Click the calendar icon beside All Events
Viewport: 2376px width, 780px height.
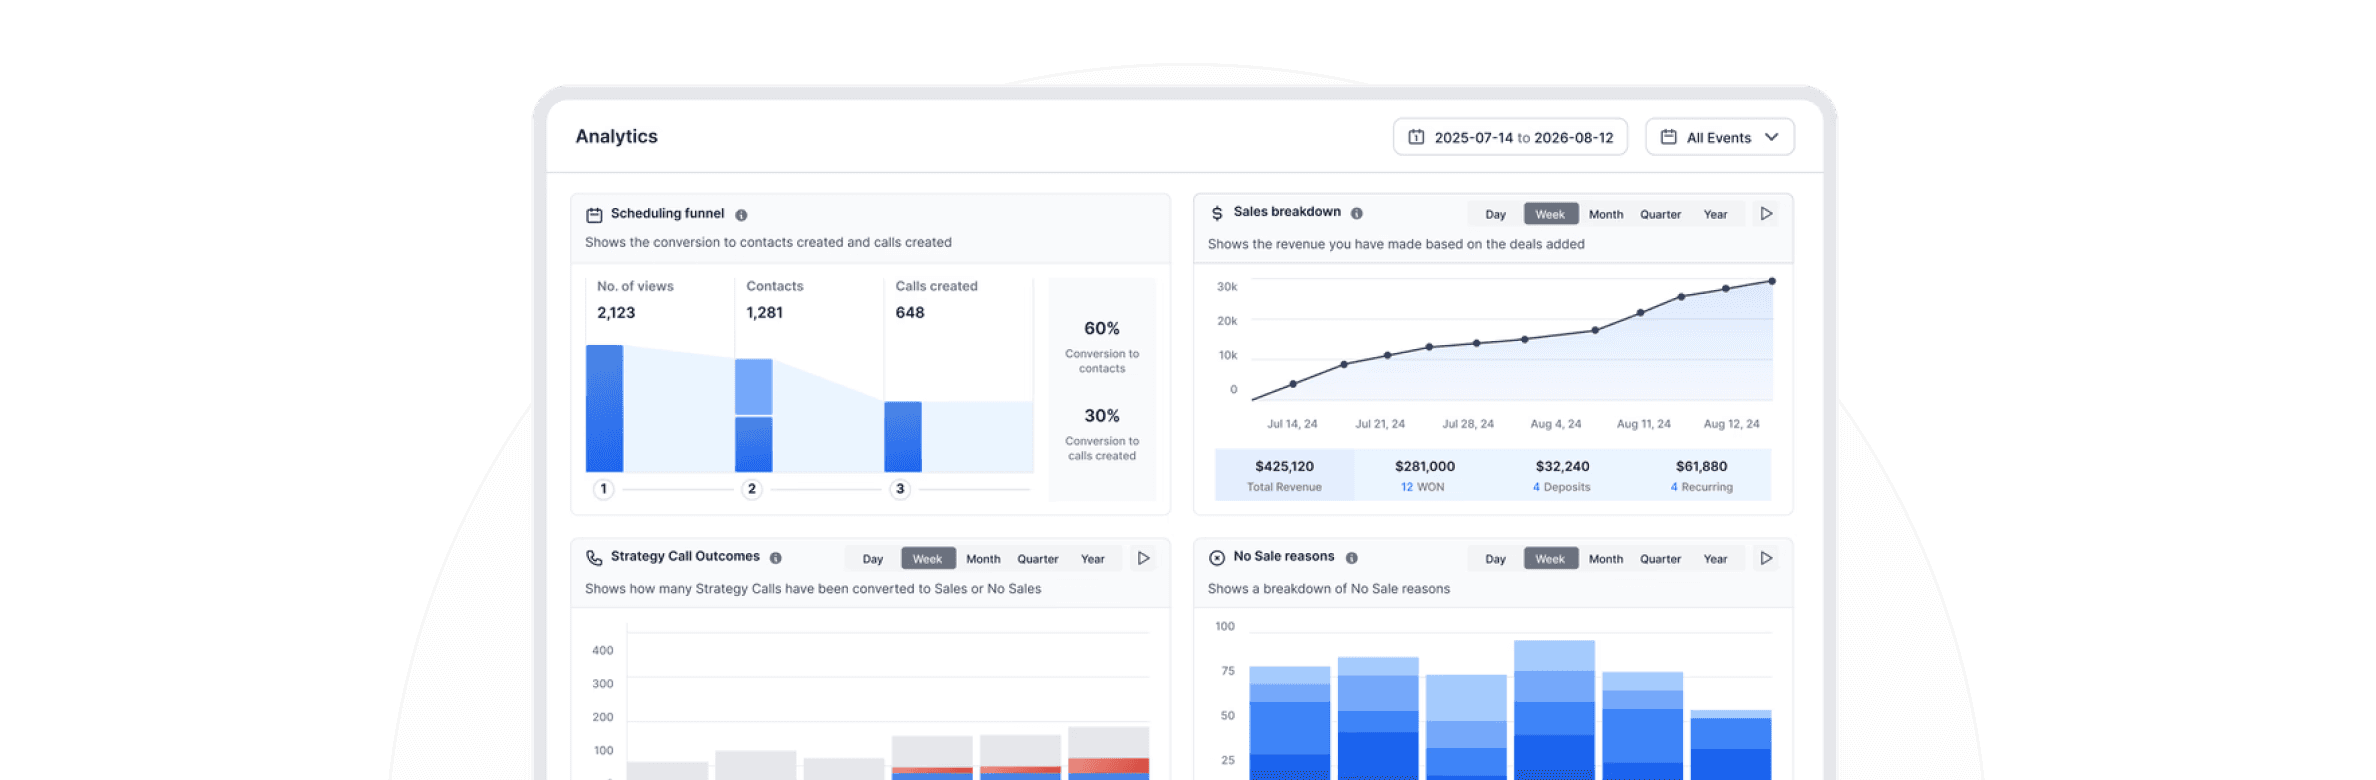tap(1668, 137)
